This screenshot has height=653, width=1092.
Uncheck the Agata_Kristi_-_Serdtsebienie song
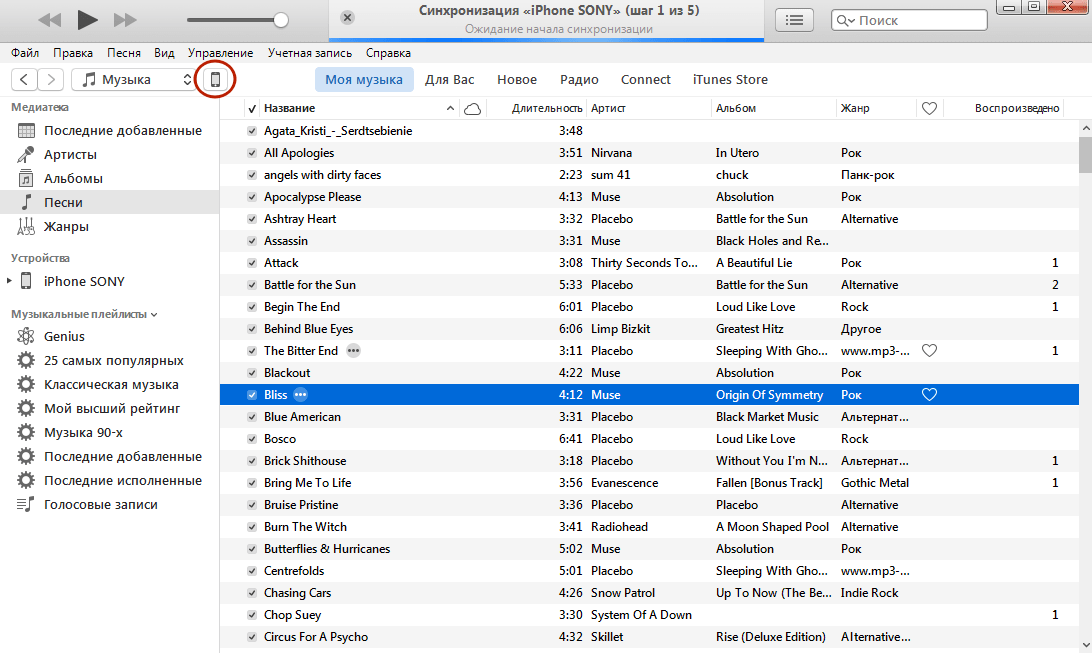pos(252,131)
